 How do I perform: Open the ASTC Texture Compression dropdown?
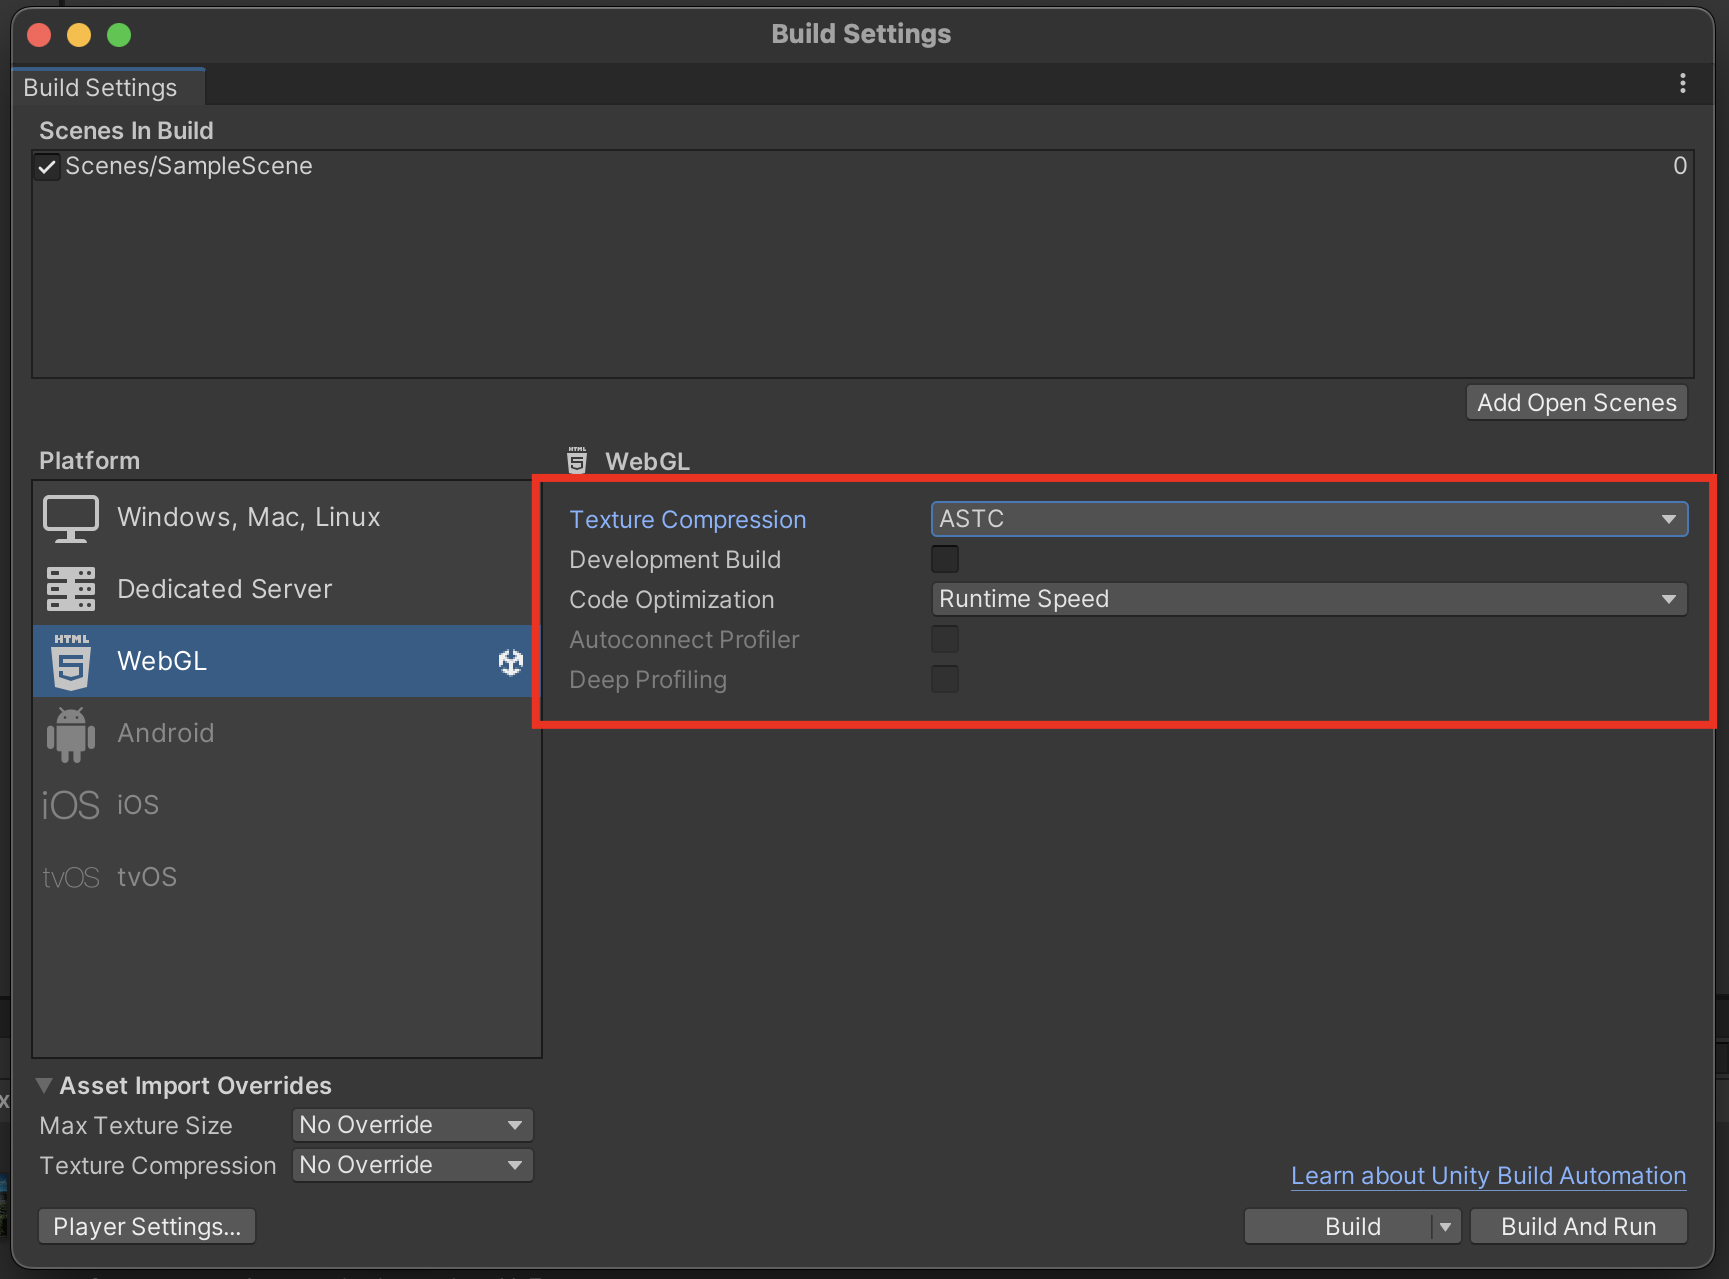point(1308,519)
